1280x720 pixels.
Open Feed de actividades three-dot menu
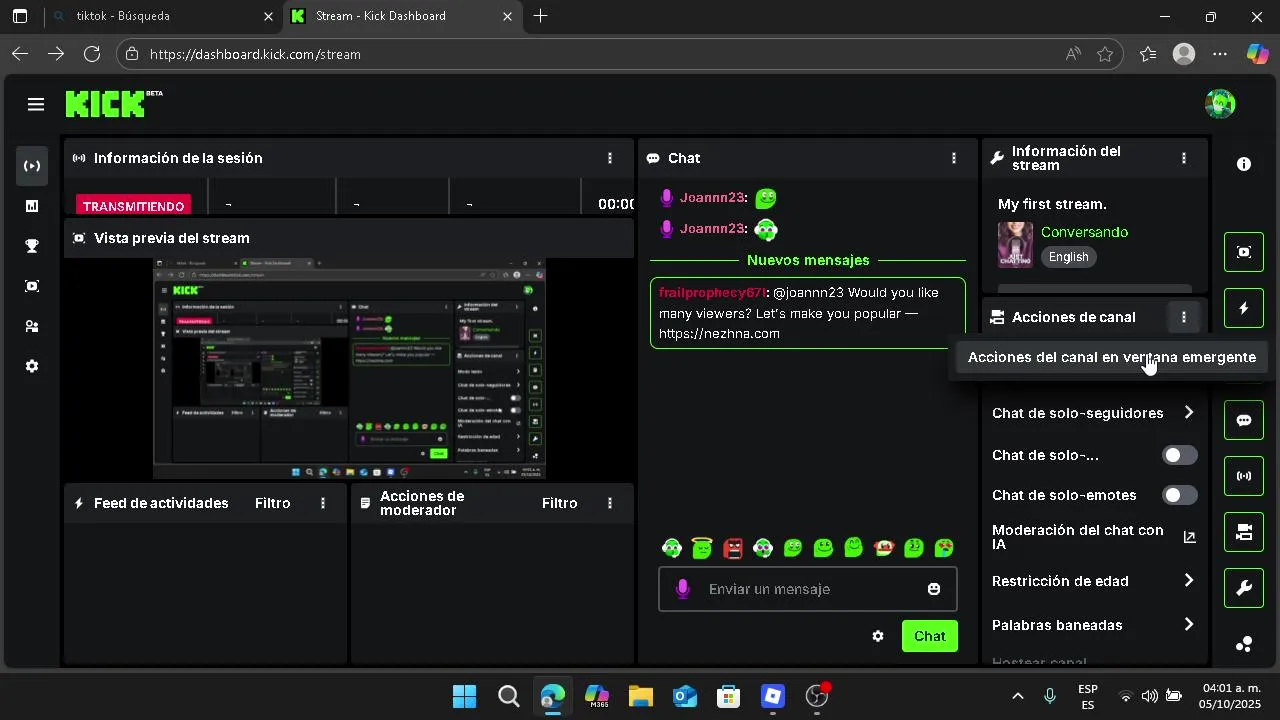point(323,503)
